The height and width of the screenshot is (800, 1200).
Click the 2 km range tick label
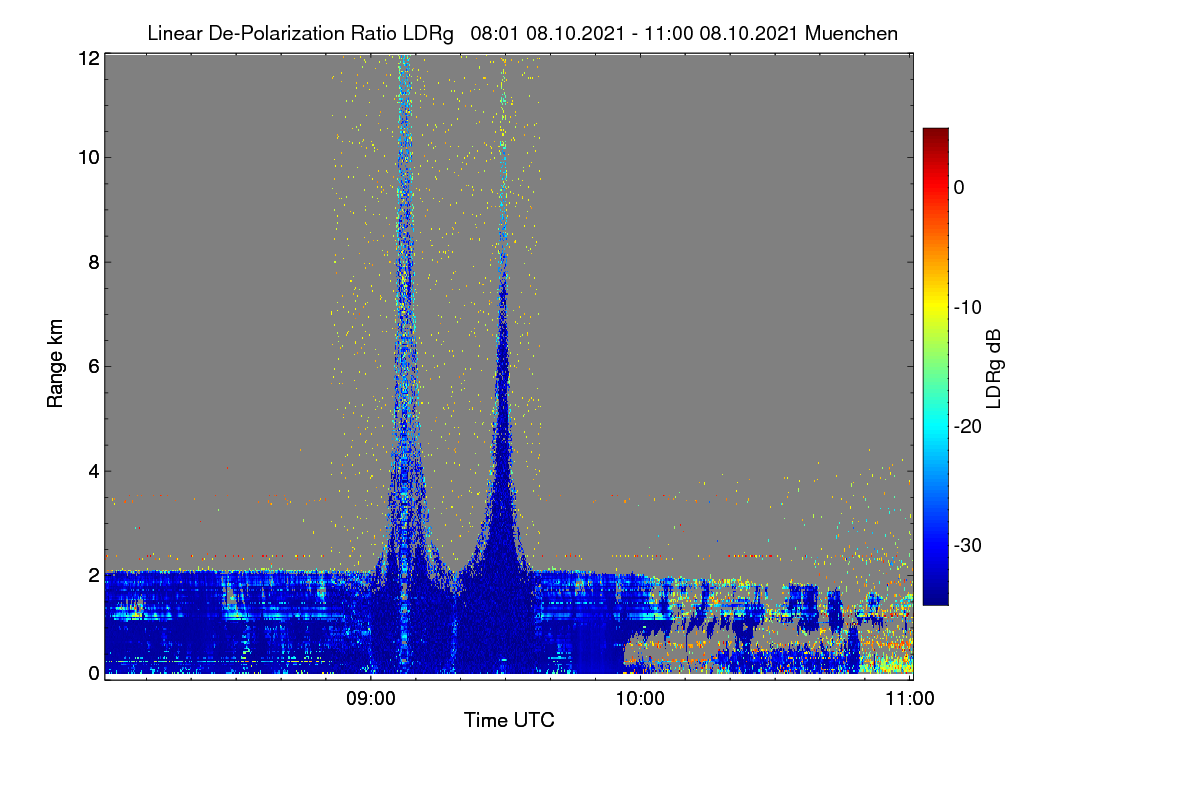[94, 575]
